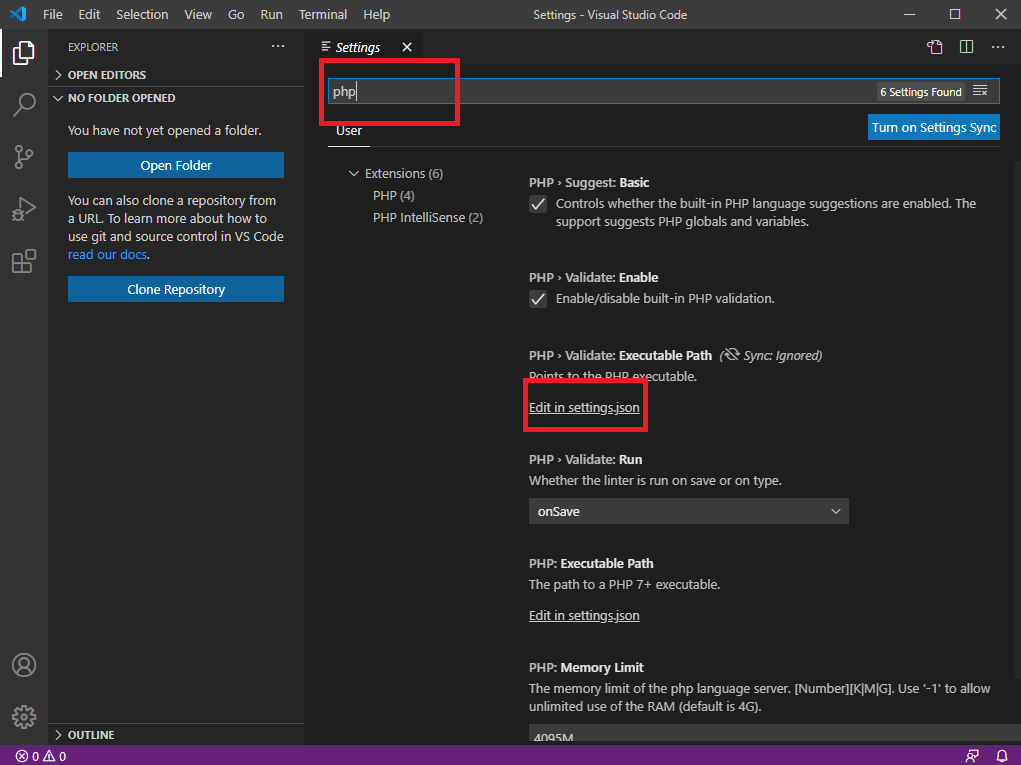Click Turn on Settings Sync button

(x=934, y=128)
